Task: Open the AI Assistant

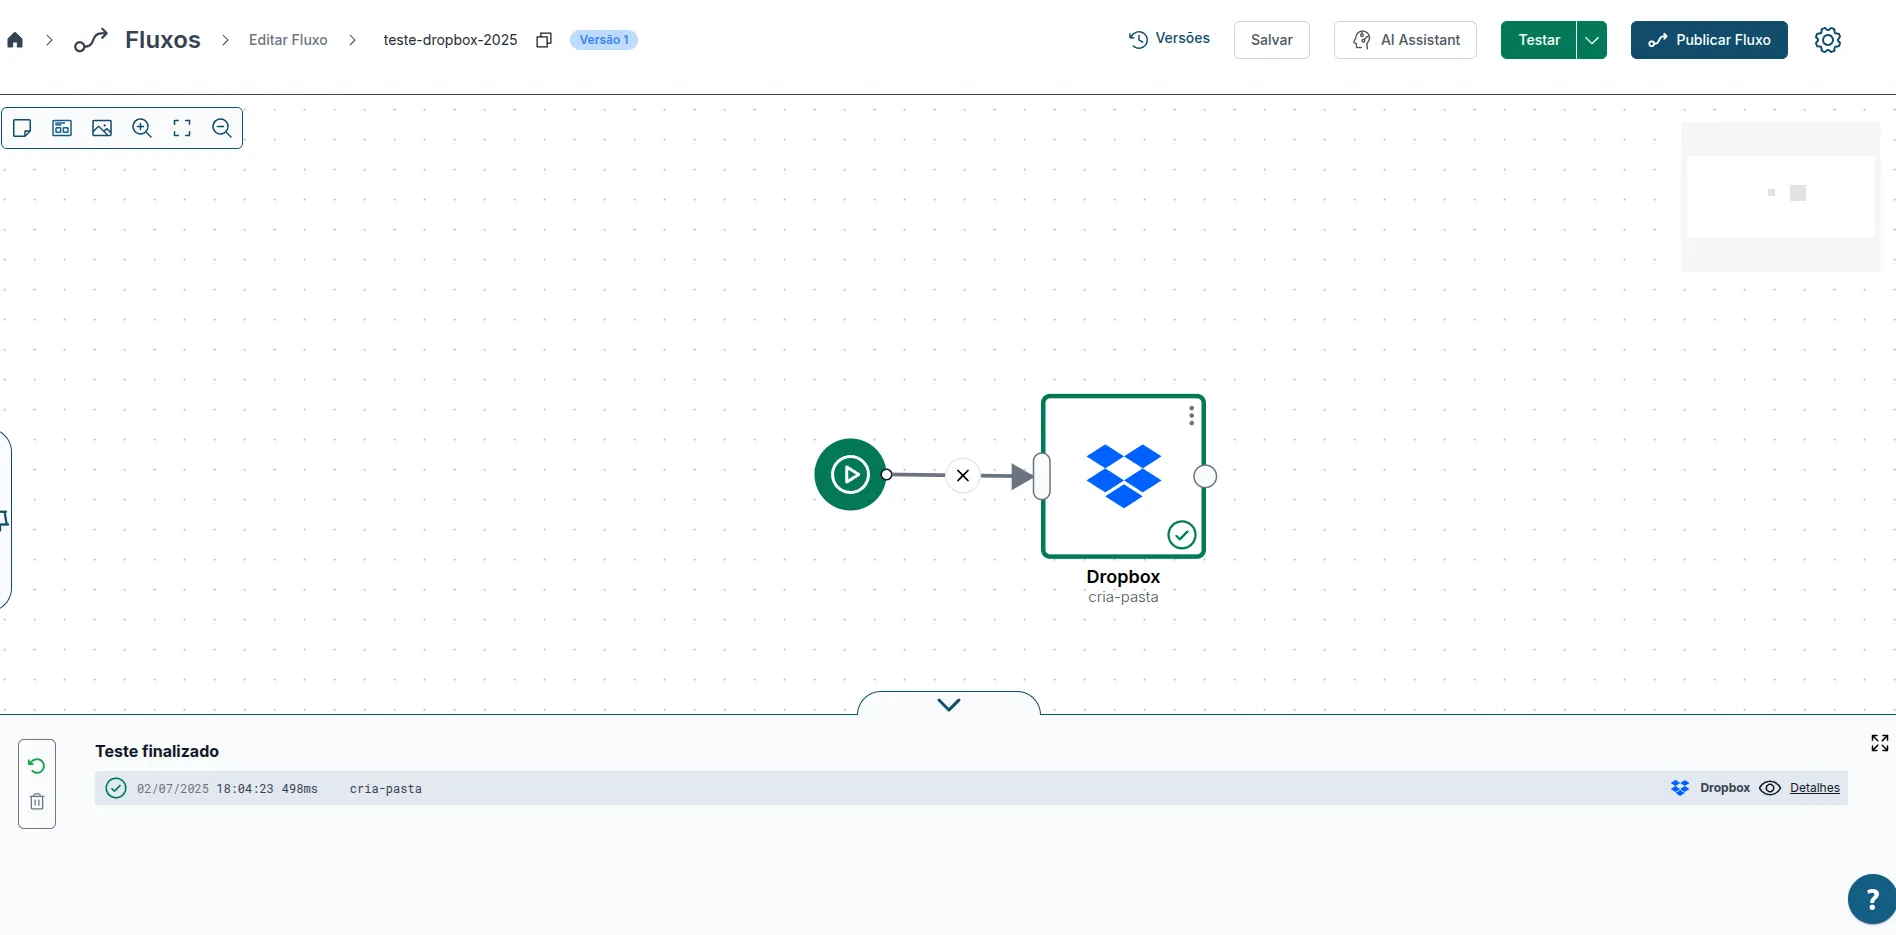Action: click(x=1405, y=40)
